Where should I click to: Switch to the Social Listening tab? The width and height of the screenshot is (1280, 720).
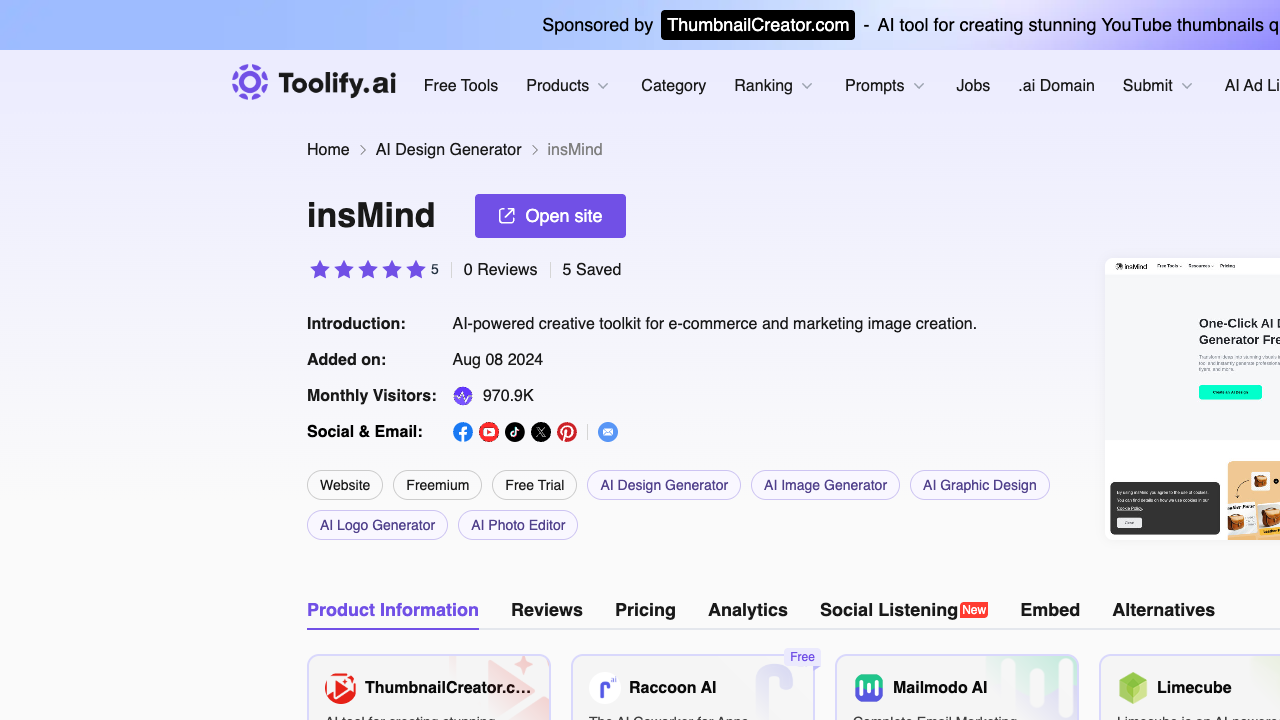click(904, 610)
